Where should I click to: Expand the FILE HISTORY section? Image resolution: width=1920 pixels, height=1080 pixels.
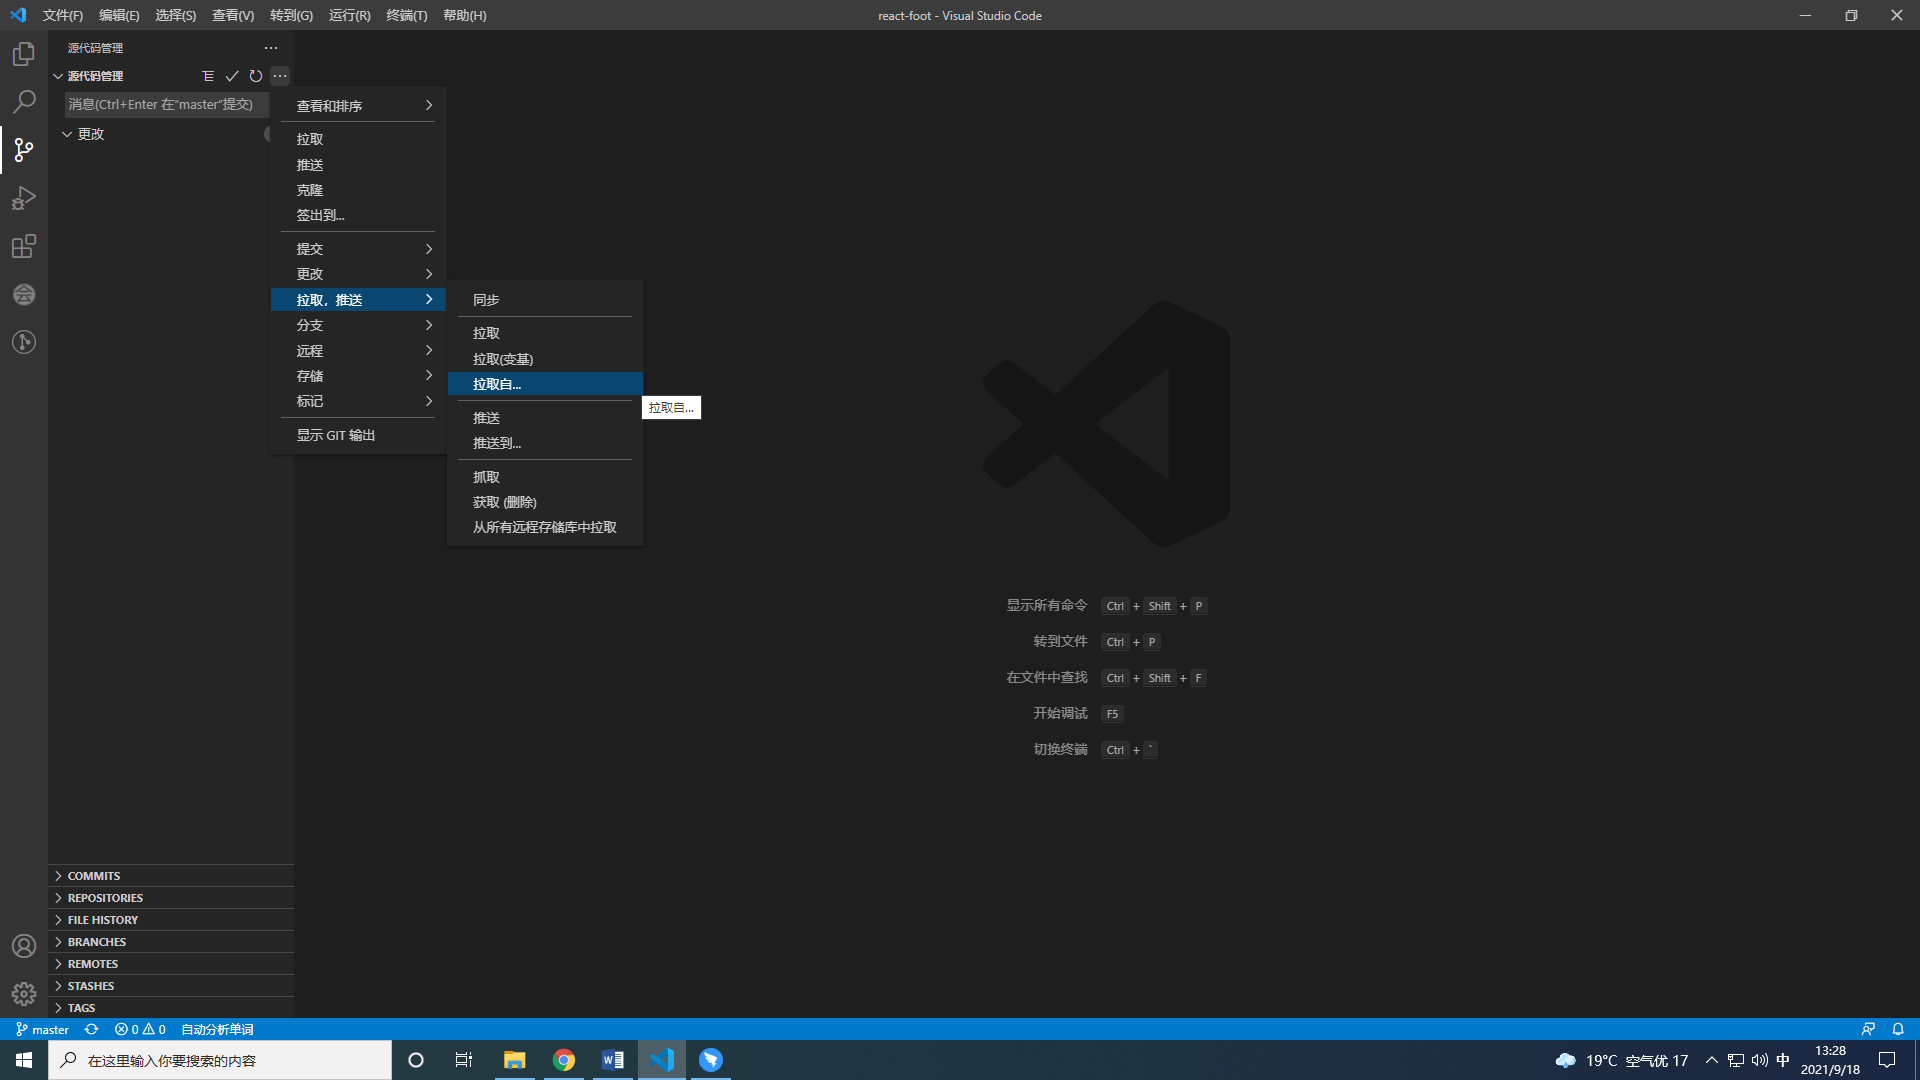click(x=171, y=920)
